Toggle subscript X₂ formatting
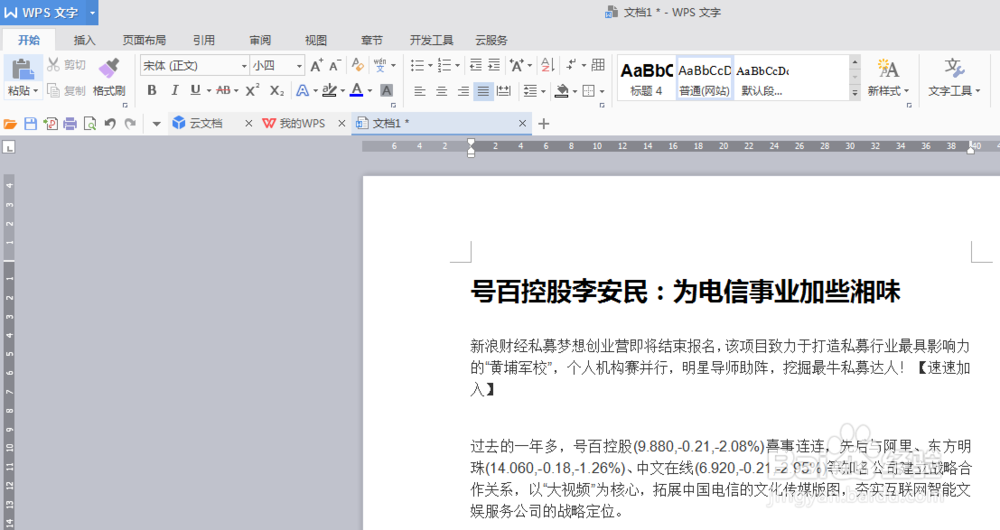 (277, 91)
